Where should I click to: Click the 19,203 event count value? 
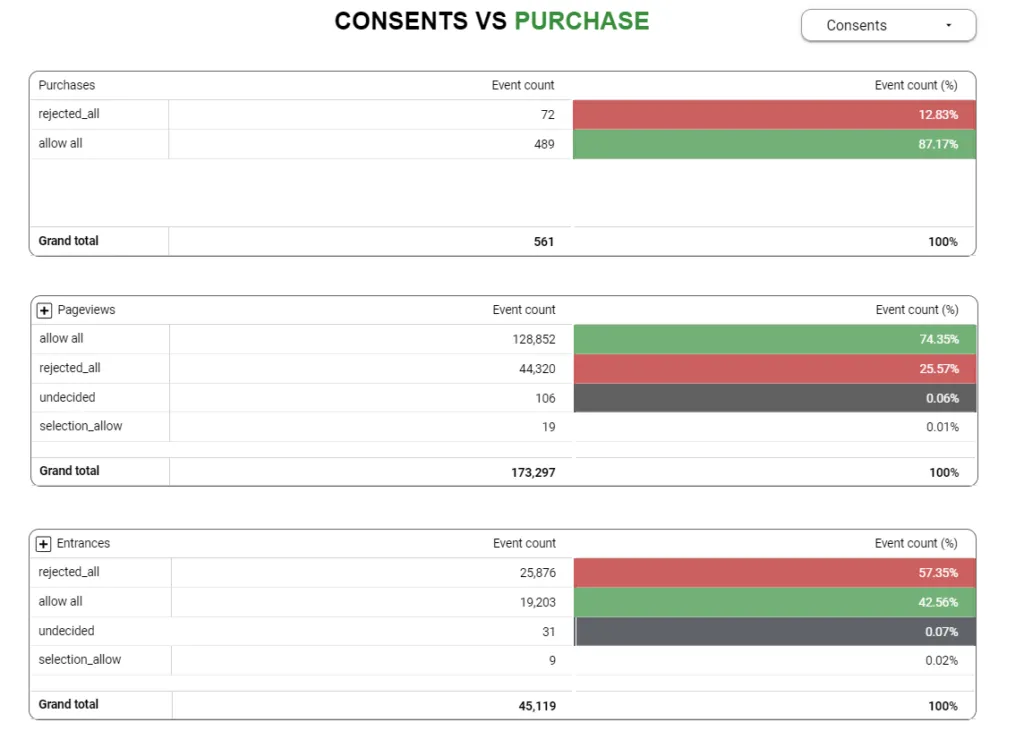tap(537, 603)
